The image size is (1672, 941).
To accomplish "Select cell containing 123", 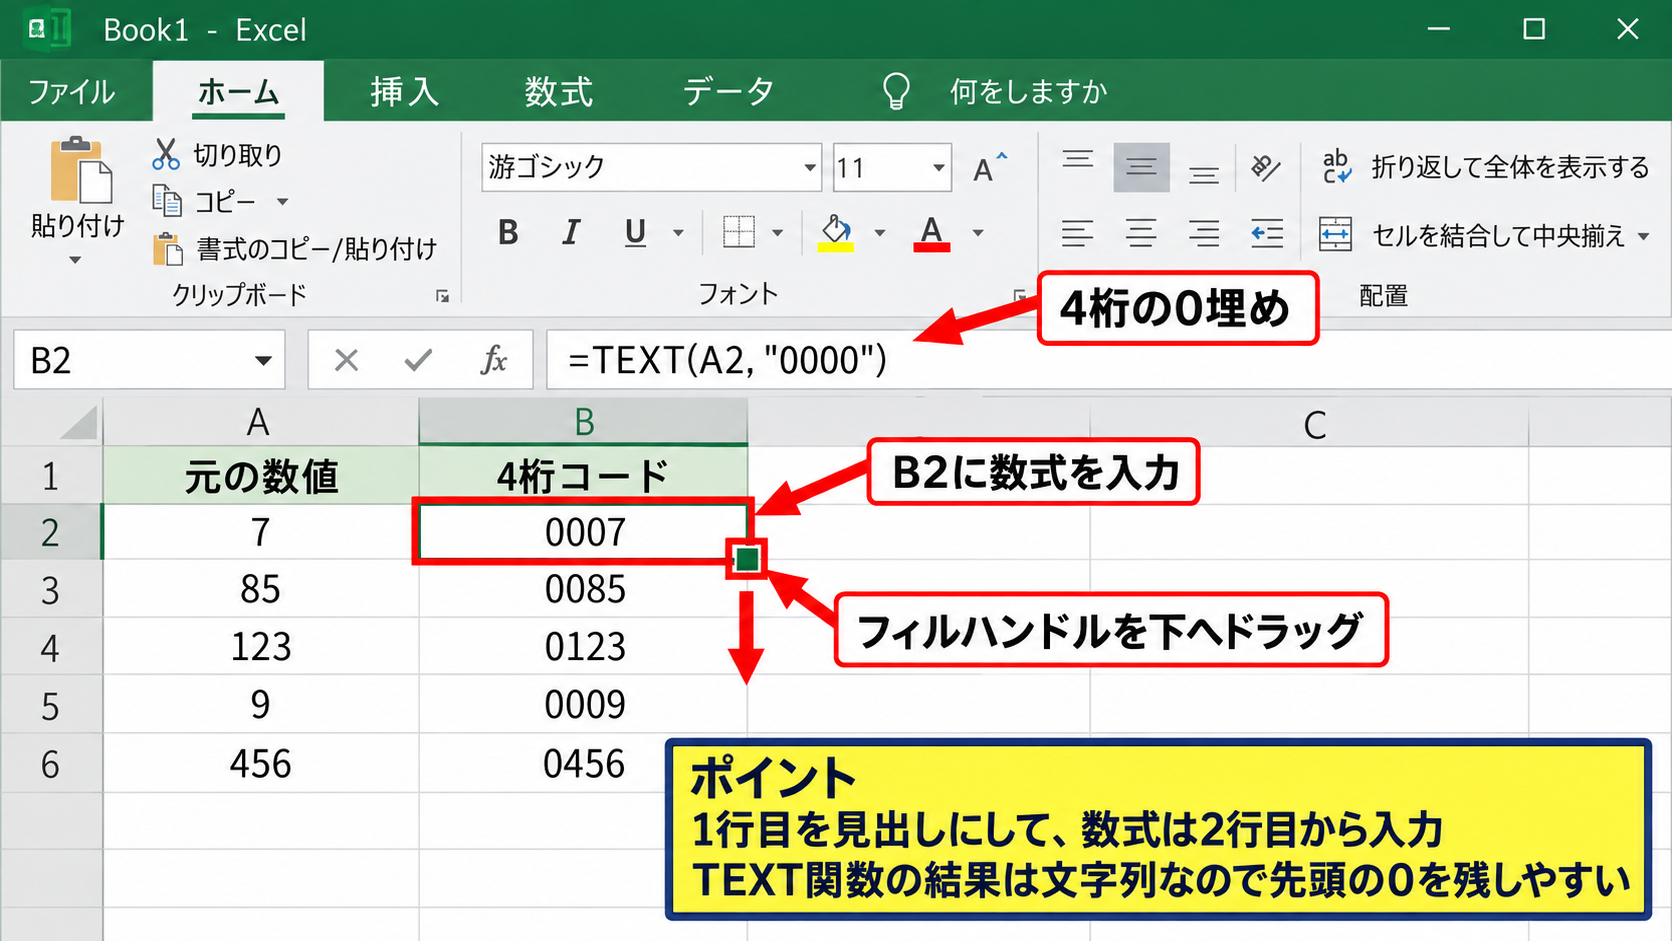I will tap(260, 647).
